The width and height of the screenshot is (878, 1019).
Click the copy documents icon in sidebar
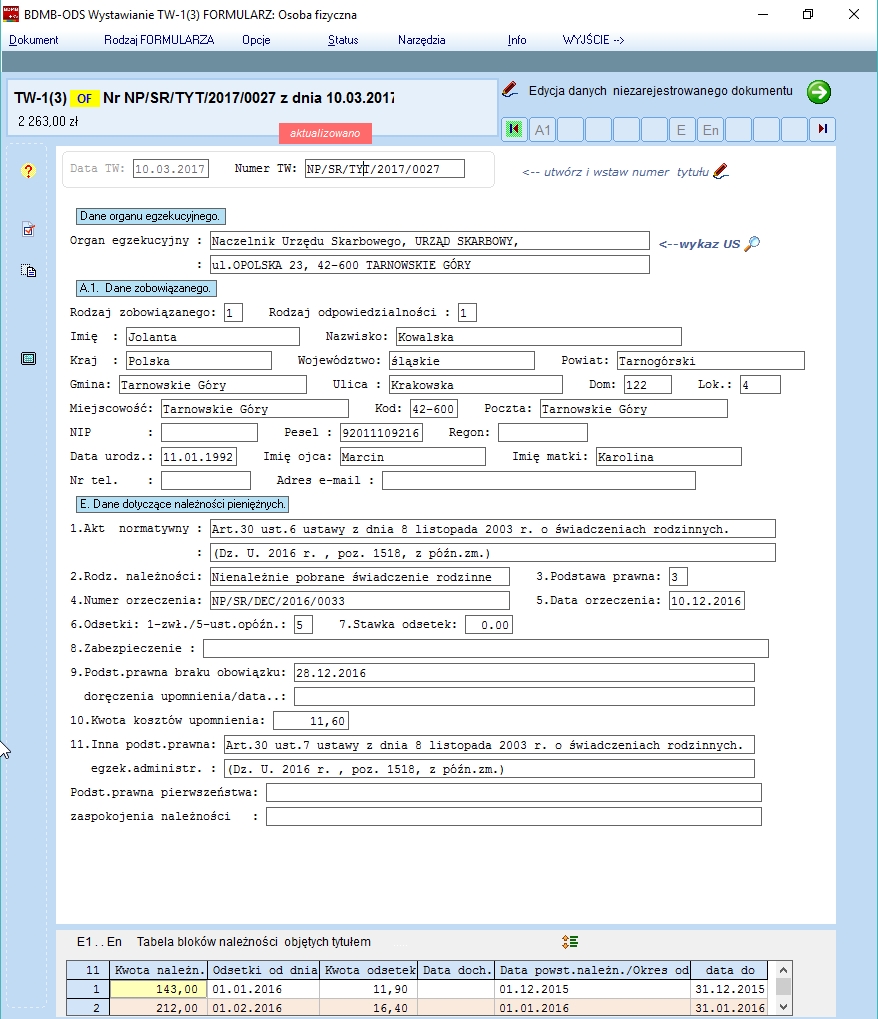28,270
